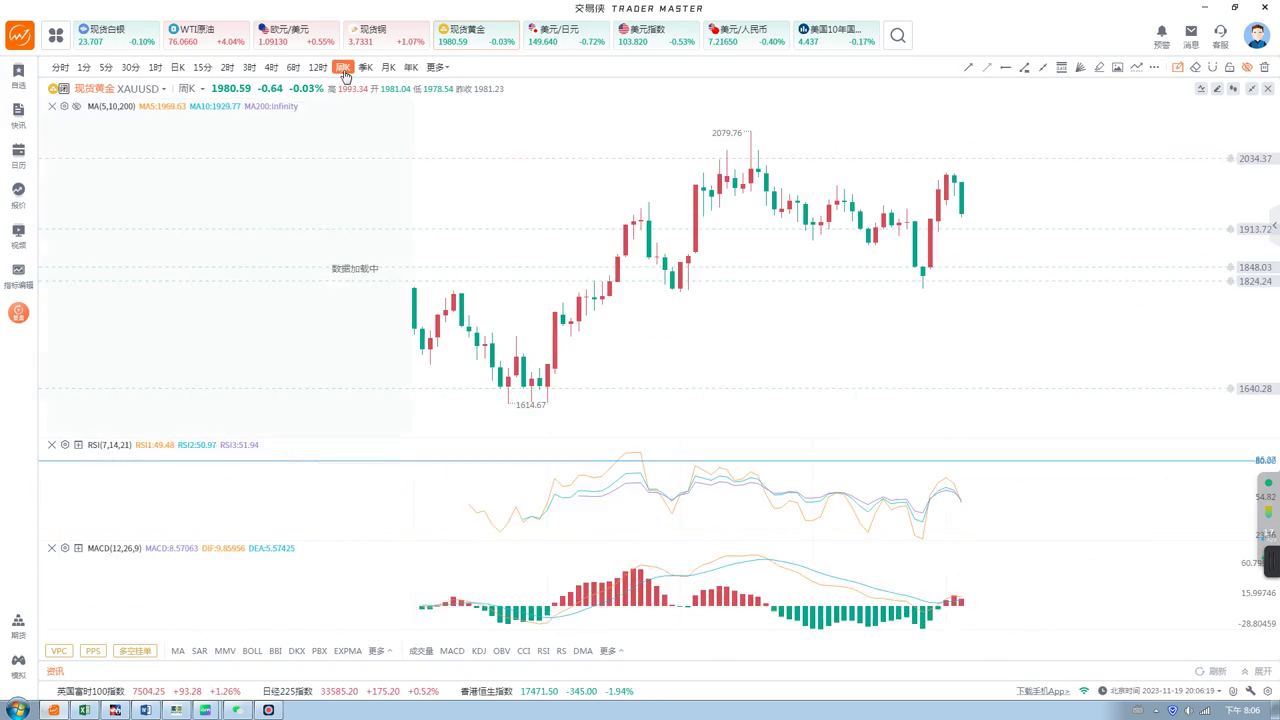Open more drawing tools ellipsis menu

1154,67
